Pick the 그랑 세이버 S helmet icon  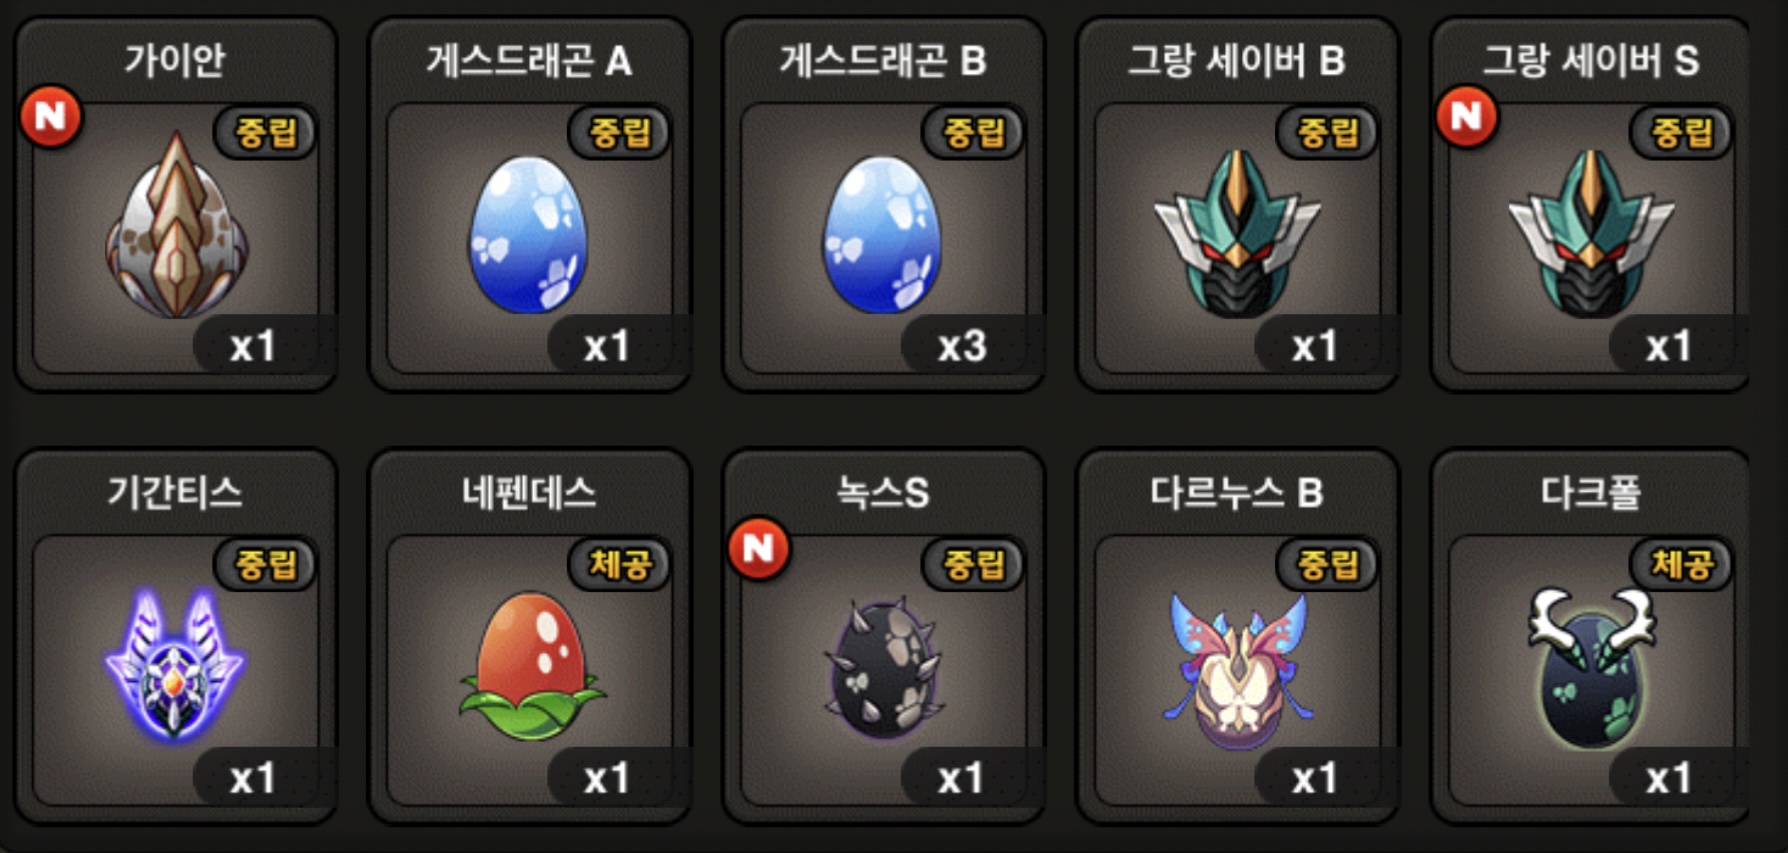tap(1591, 233)
